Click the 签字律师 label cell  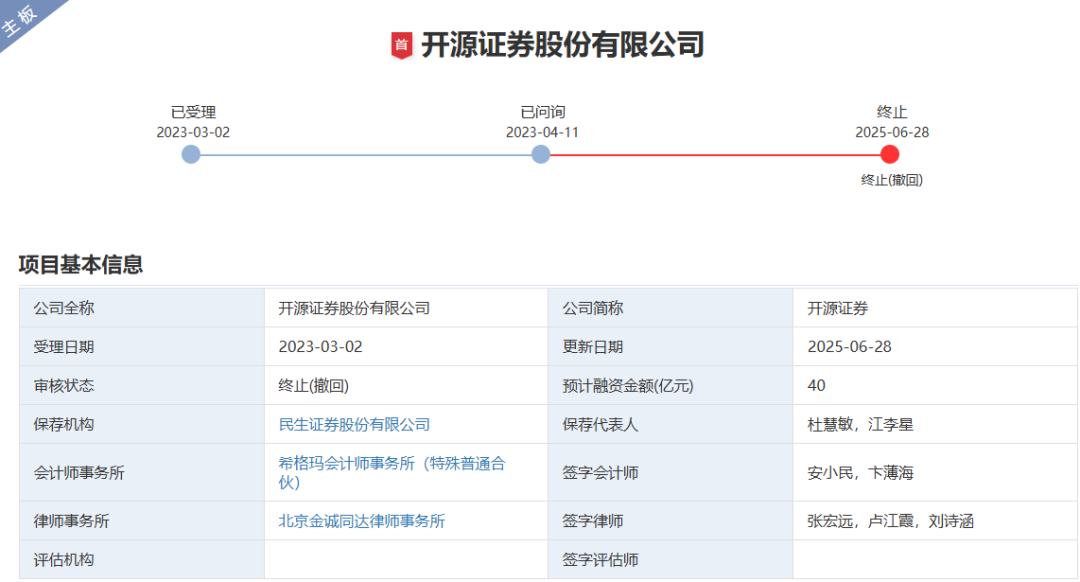pos(670,521)
